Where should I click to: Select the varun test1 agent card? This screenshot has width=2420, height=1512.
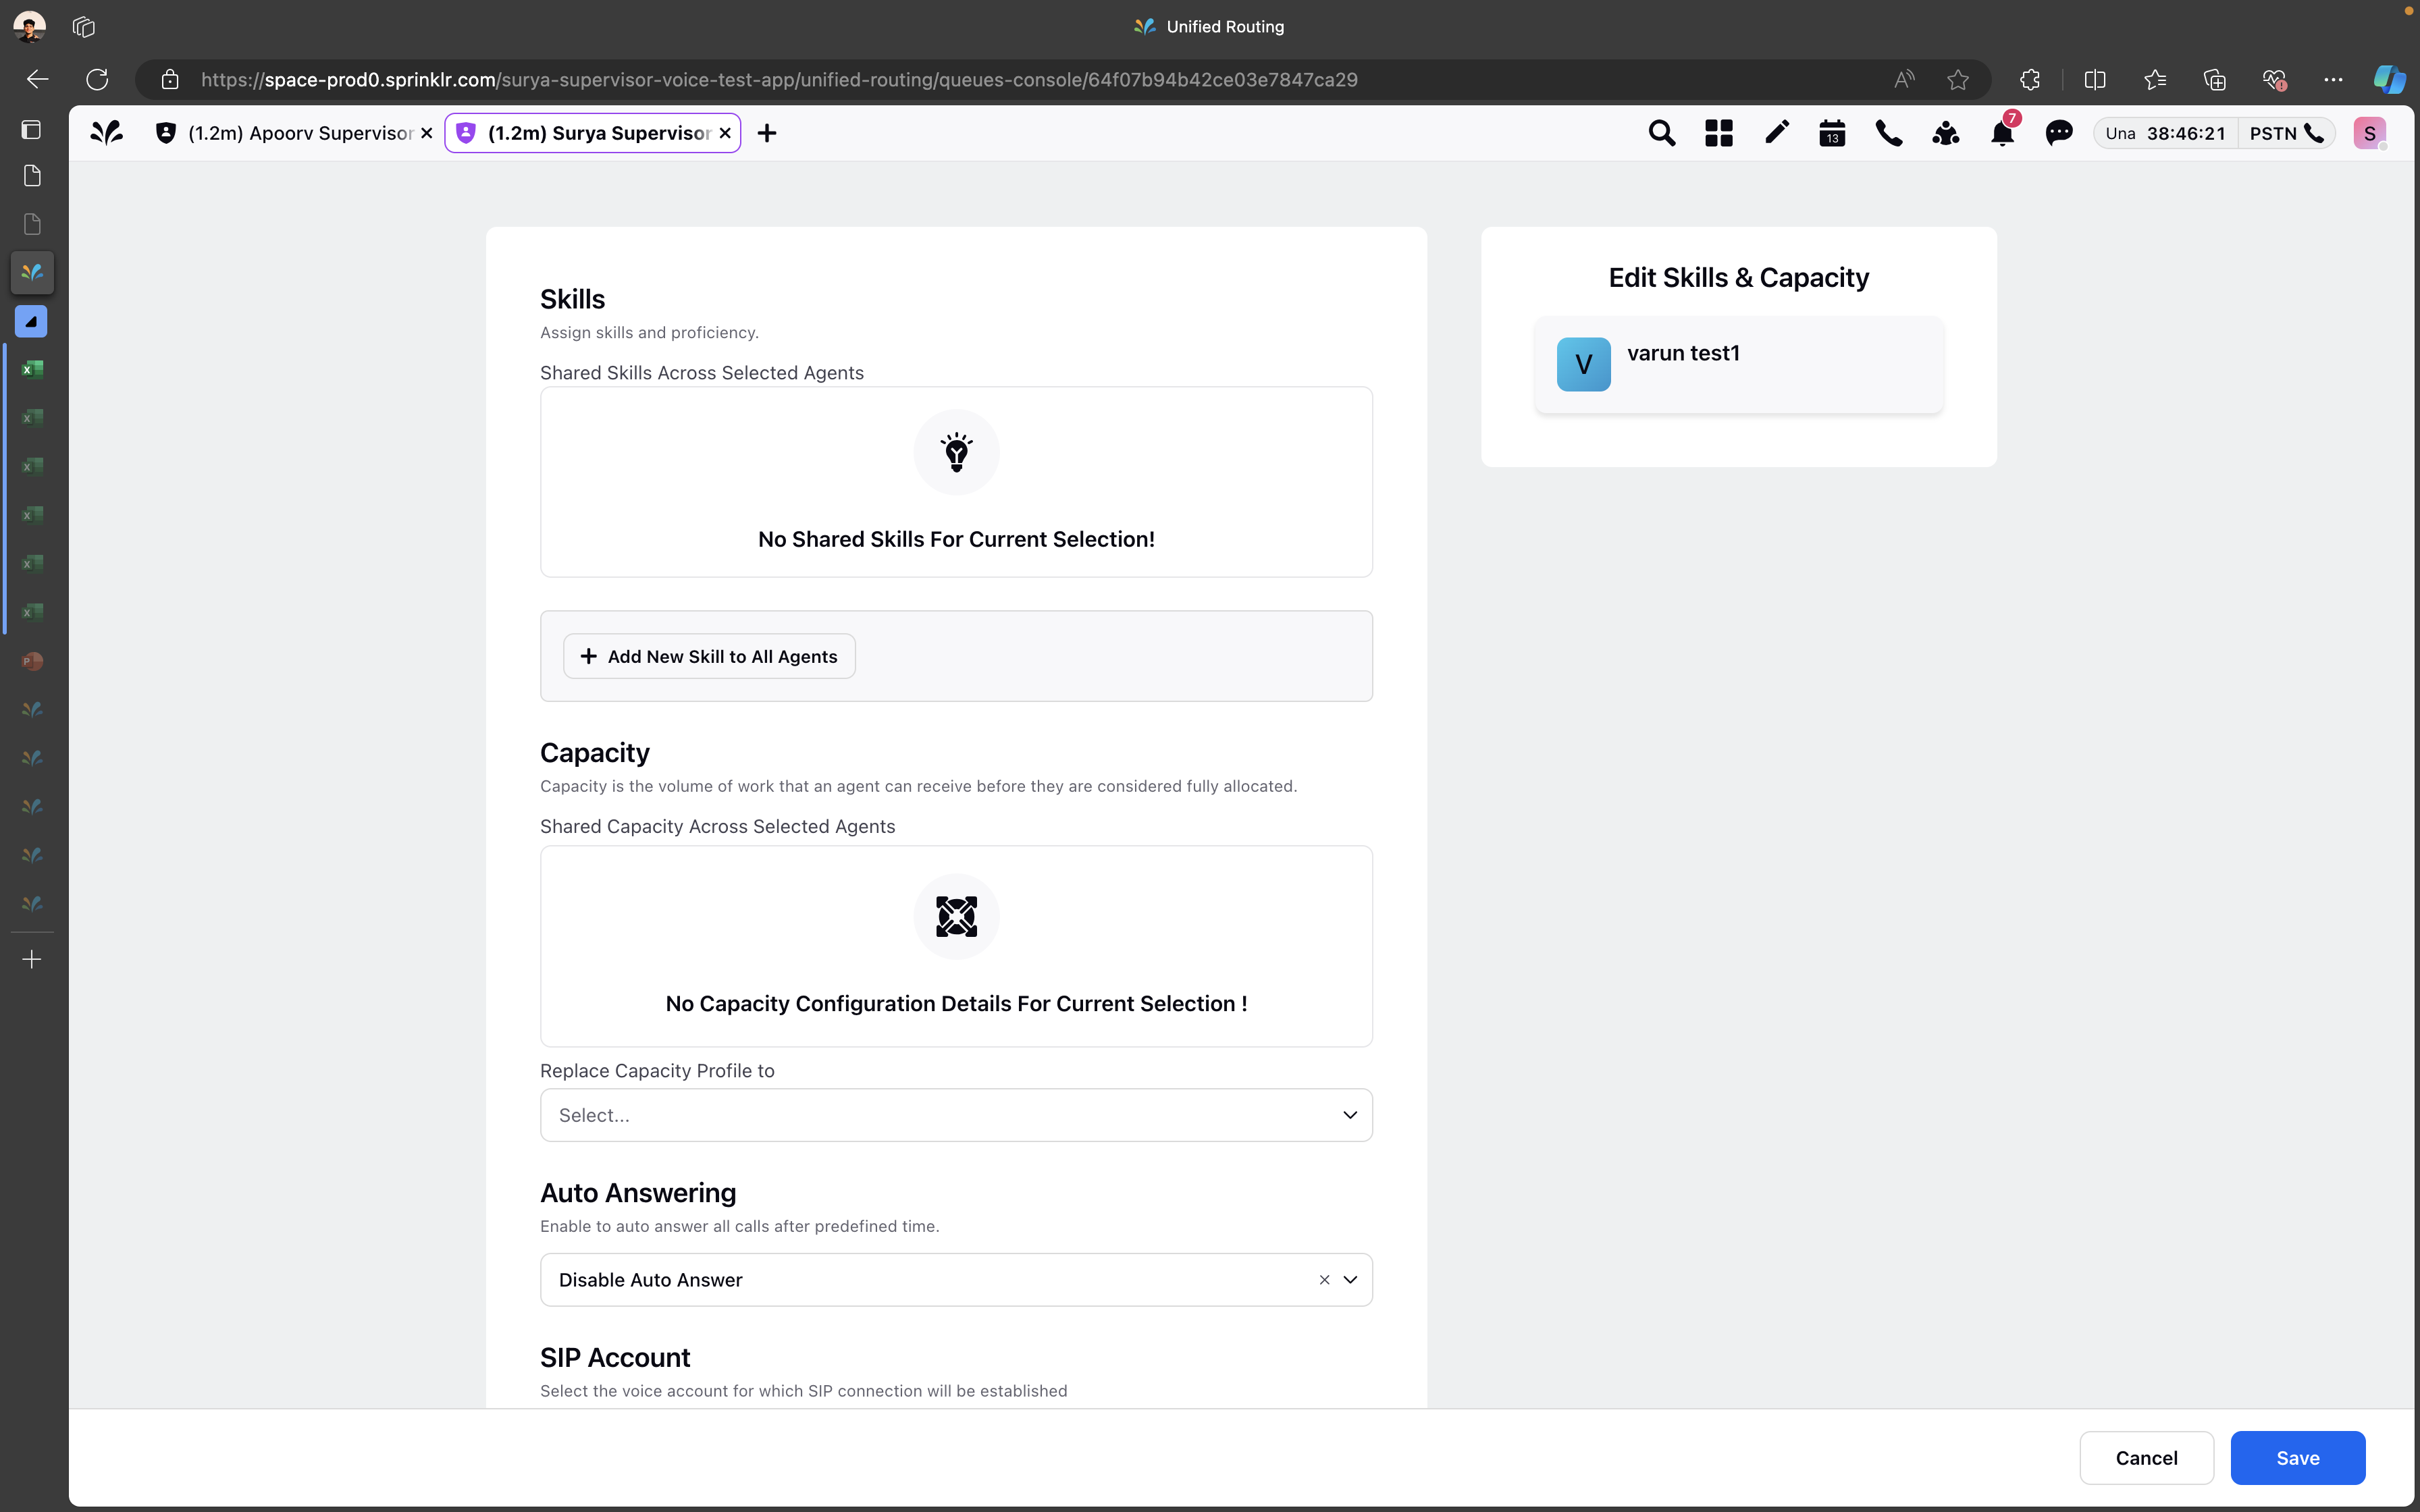click(x=1738, y=364)
